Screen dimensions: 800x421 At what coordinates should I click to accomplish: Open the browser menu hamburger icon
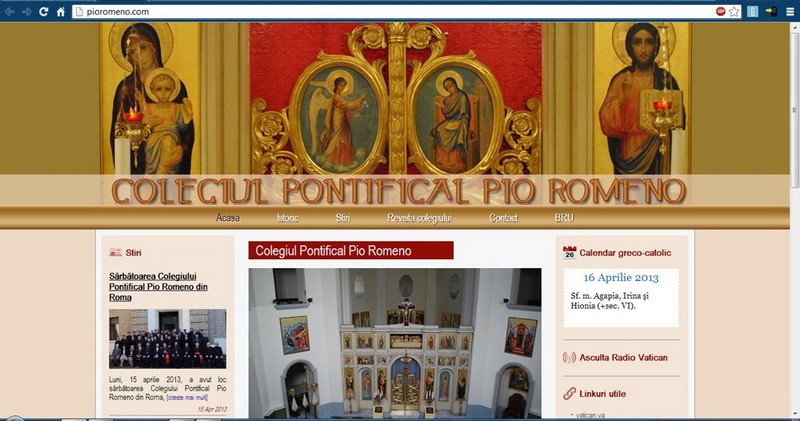click(x=790, y=11)
